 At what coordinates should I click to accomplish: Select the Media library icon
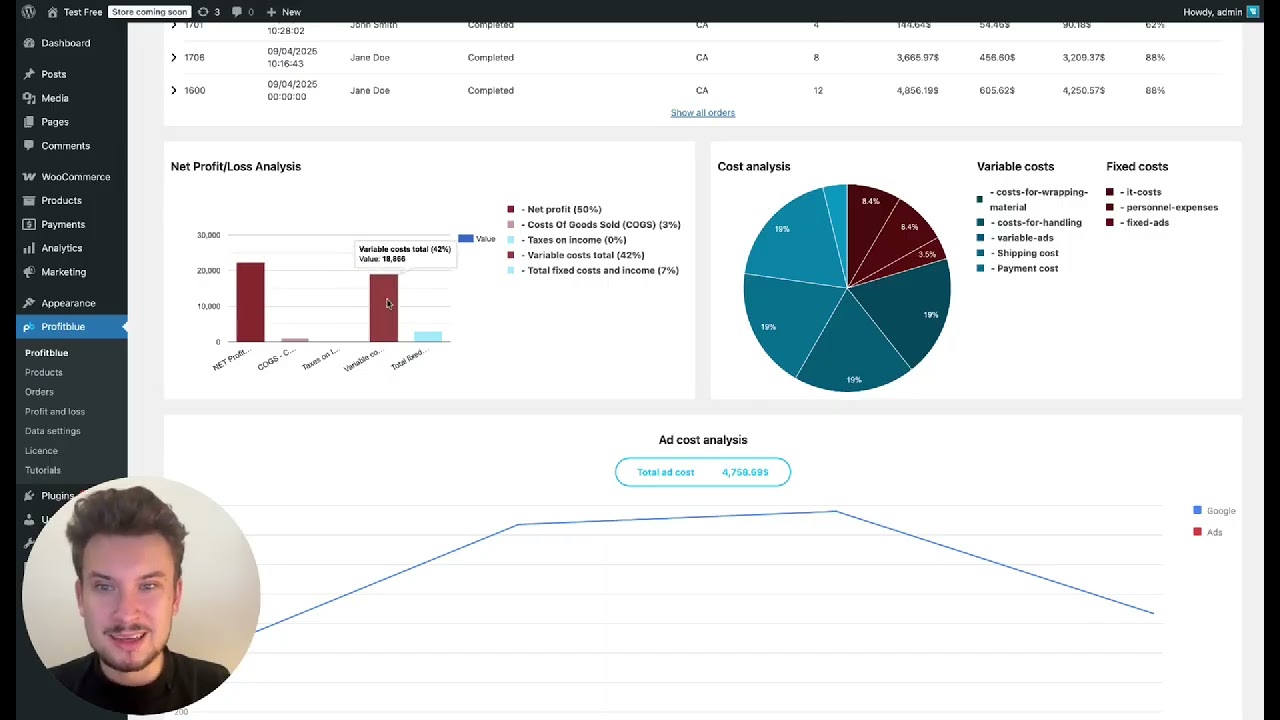pos(31,98)
